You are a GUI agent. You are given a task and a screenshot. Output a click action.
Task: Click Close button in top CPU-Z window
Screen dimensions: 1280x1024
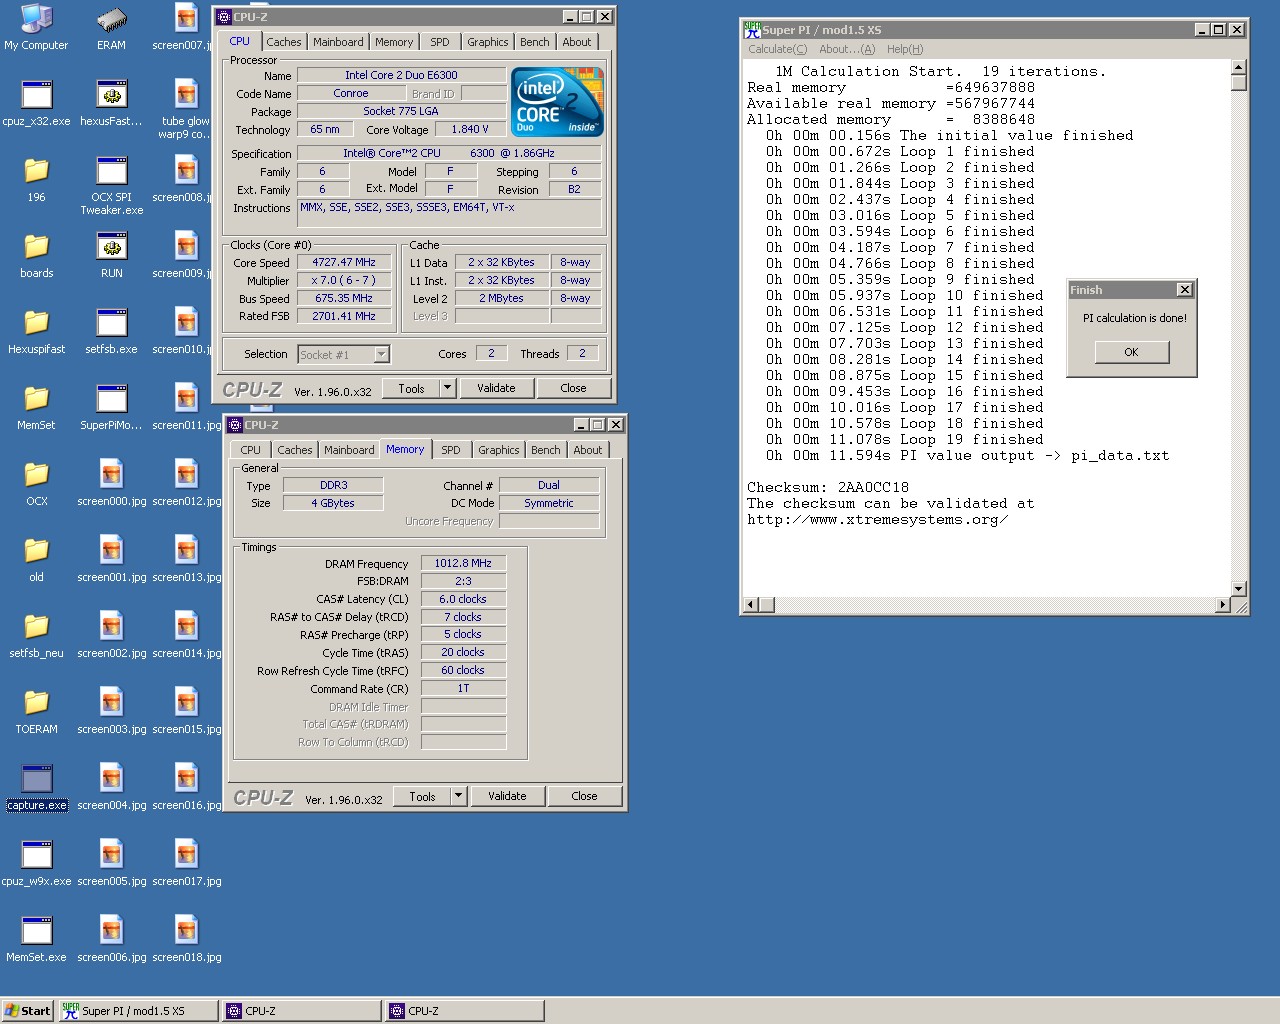coord(573,388)
